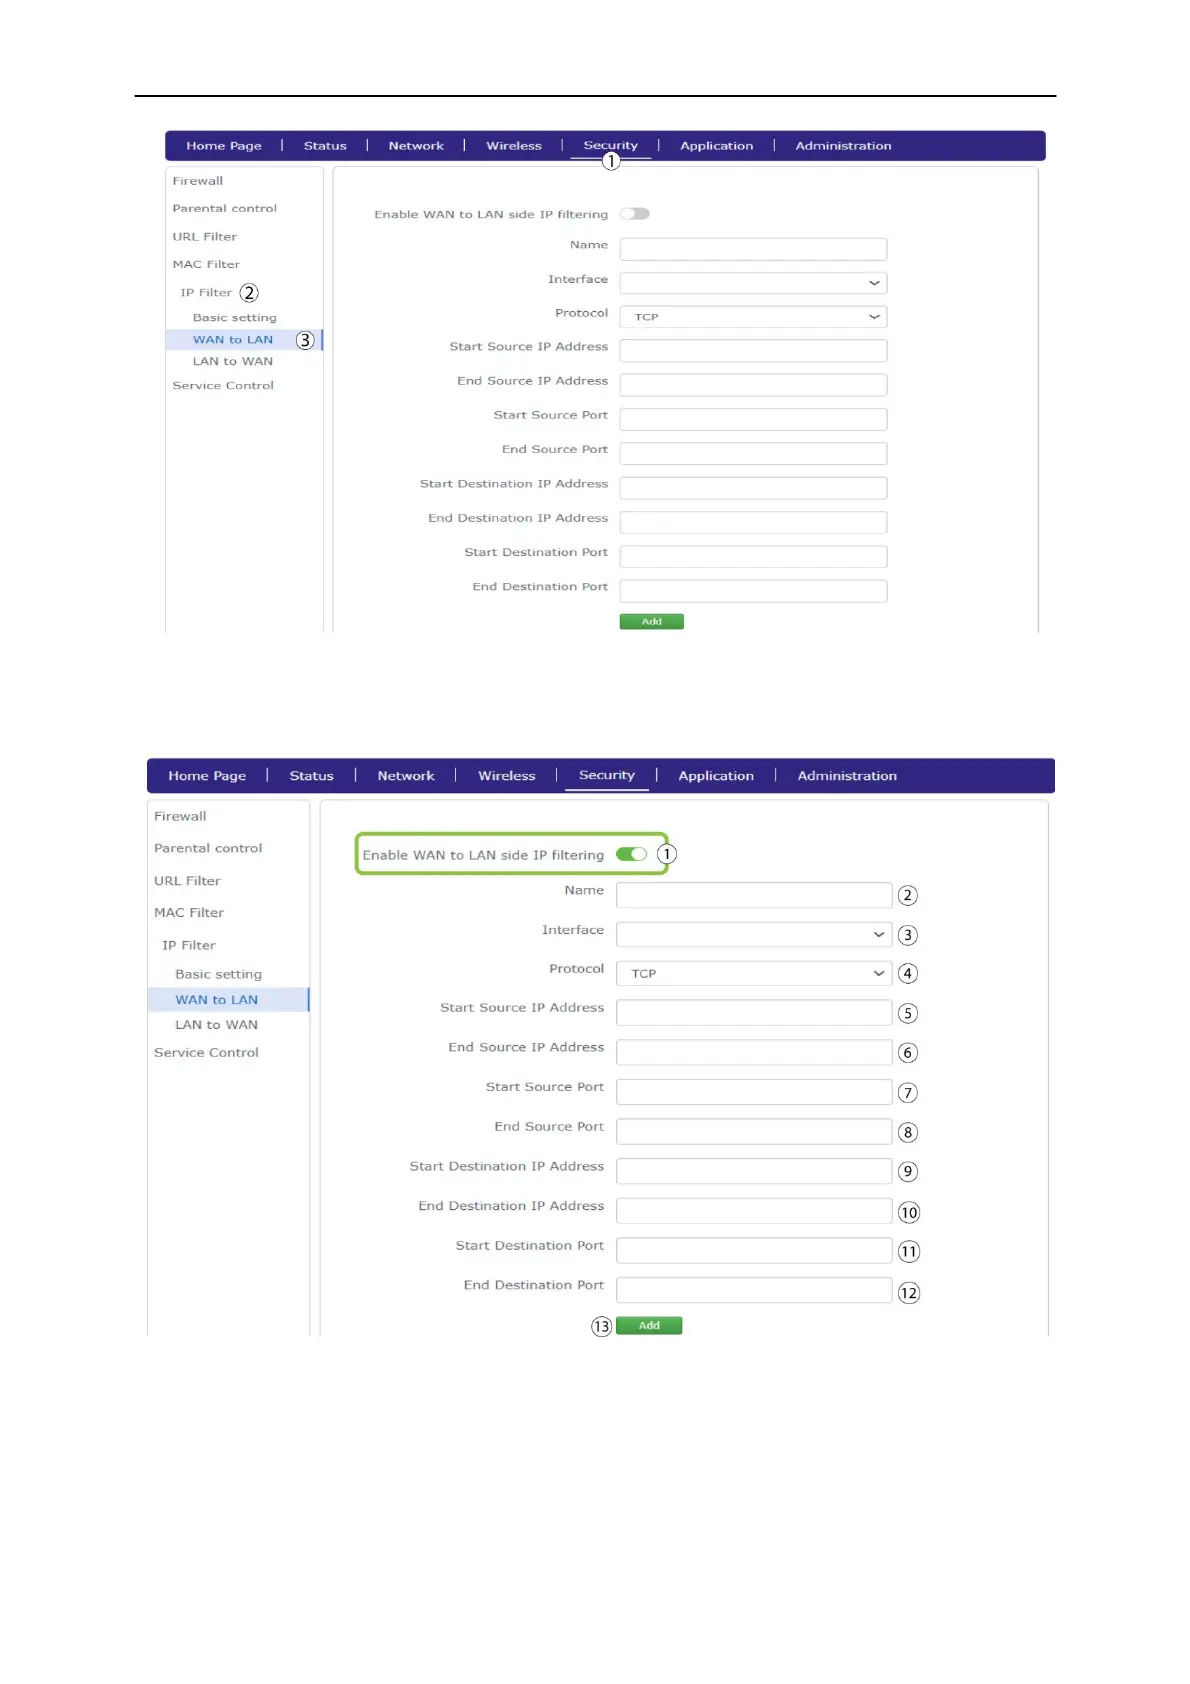1190x1684 pixels.
Task: Click circled 1 beside the enabled filtering toggle
Action: (x=666, y=854)
